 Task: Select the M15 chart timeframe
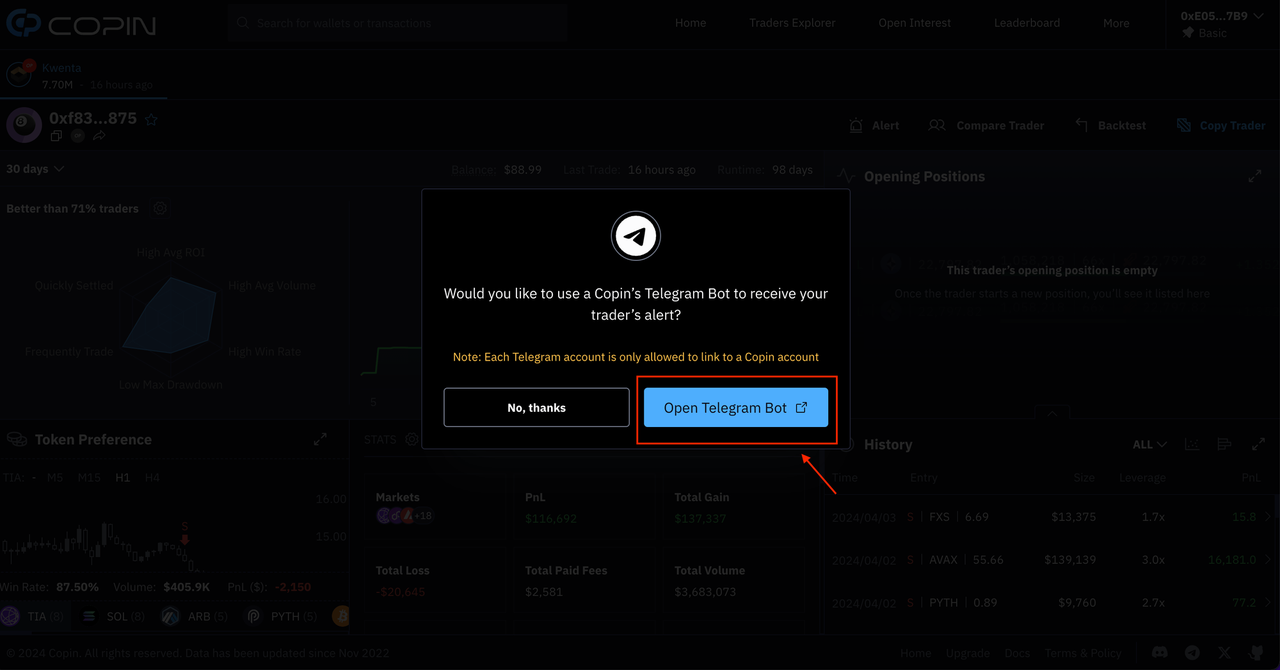click(89, 478)
